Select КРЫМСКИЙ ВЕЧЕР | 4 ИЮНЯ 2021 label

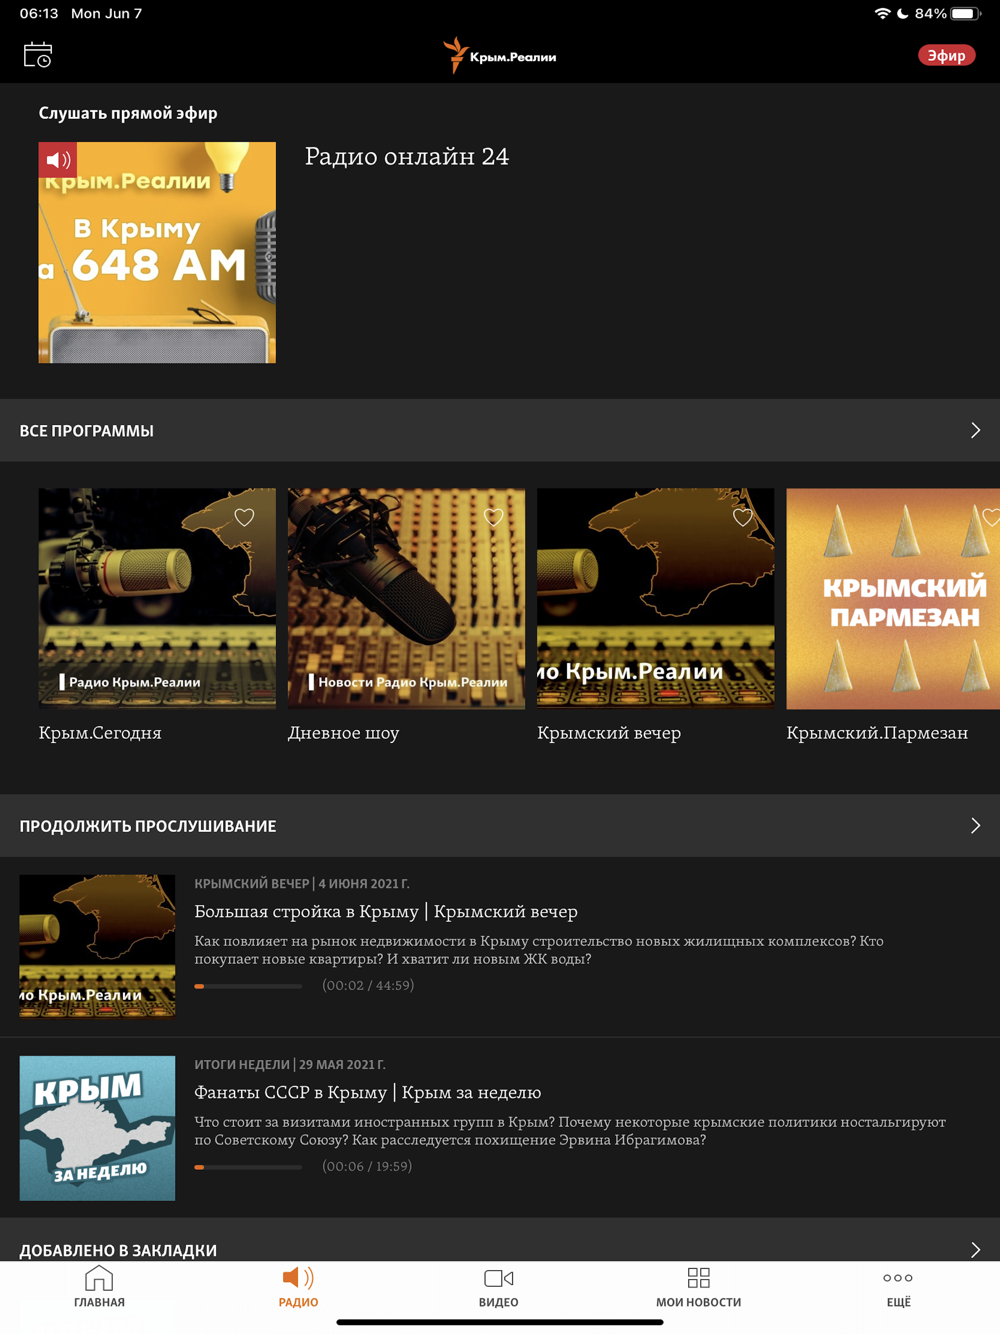click(302, 884)
